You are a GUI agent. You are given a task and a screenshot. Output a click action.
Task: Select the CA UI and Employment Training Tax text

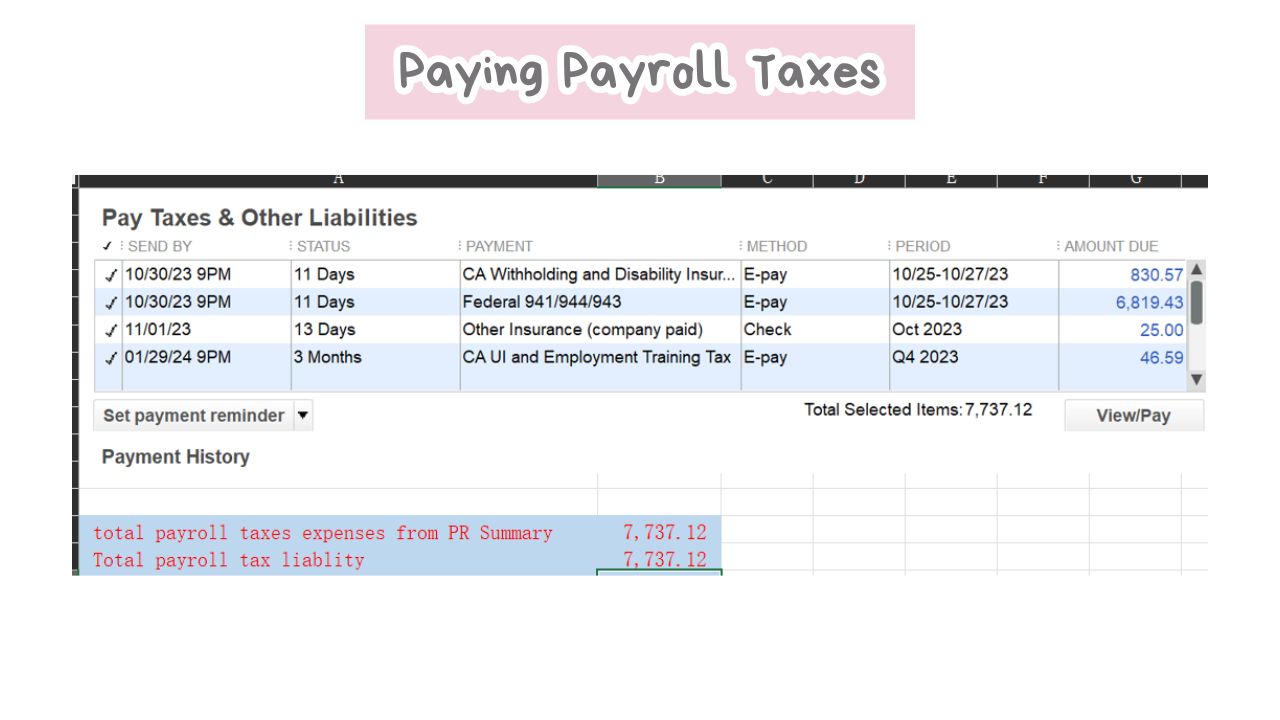597,357
